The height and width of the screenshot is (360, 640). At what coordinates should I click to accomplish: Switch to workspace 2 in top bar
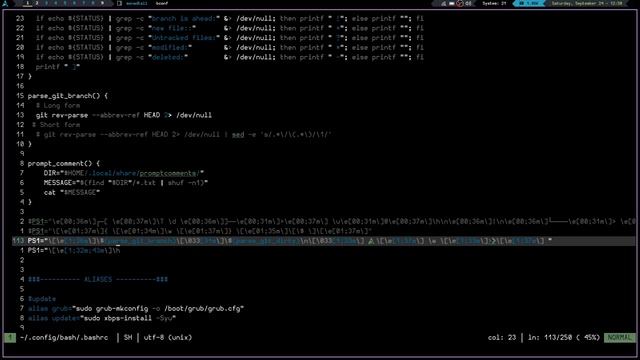(x=37, y=3)
